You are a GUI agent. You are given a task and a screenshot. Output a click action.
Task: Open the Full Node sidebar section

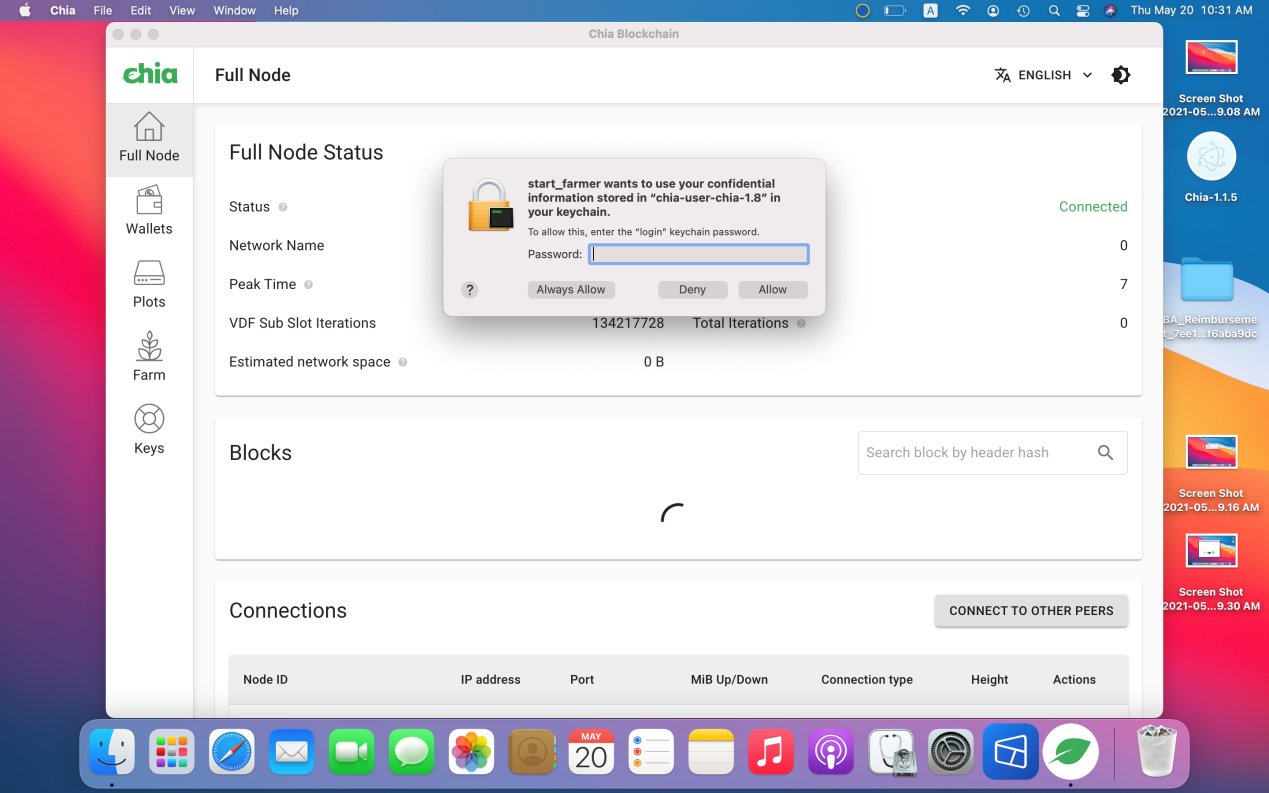[x=149, y=139]
